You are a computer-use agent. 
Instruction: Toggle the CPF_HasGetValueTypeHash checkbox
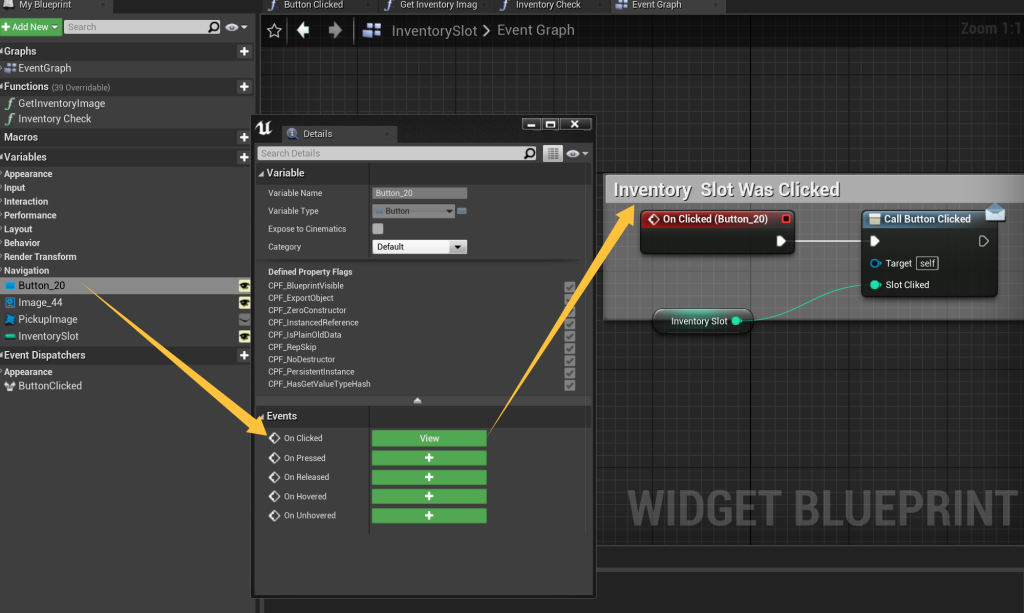[569, 385]
